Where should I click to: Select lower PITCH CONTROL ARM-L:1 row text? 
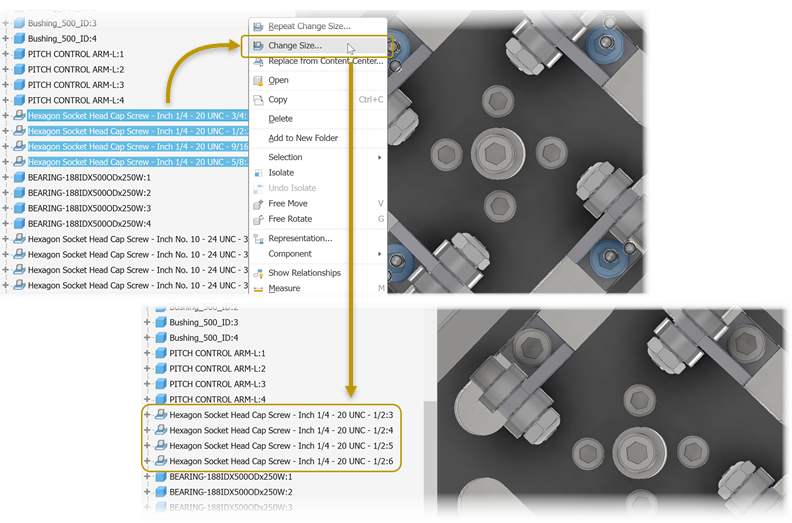pos(217,353)
